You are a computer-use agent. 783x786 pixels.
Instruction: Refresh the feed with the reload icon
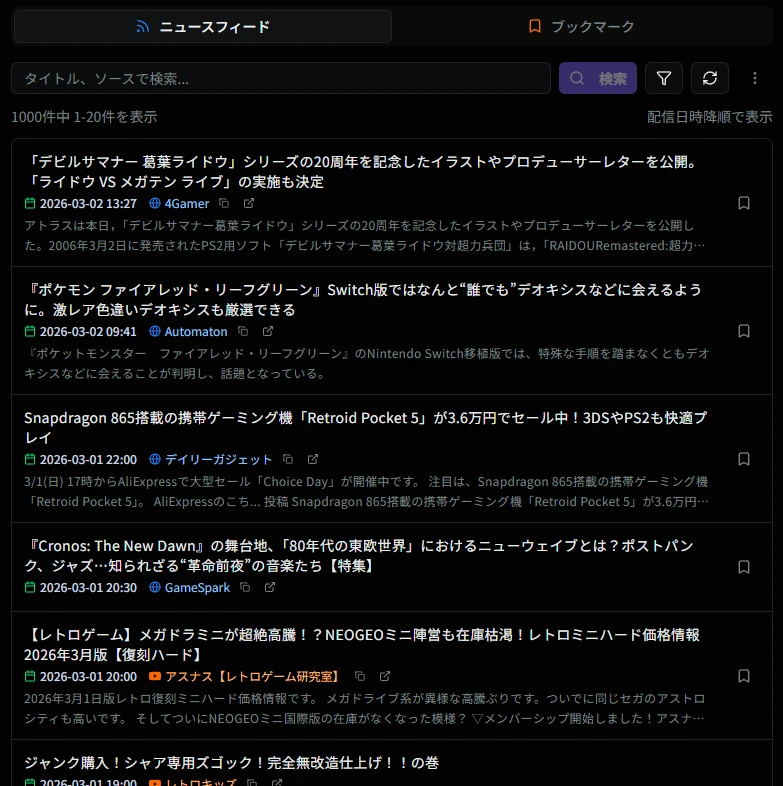point(709,78)
